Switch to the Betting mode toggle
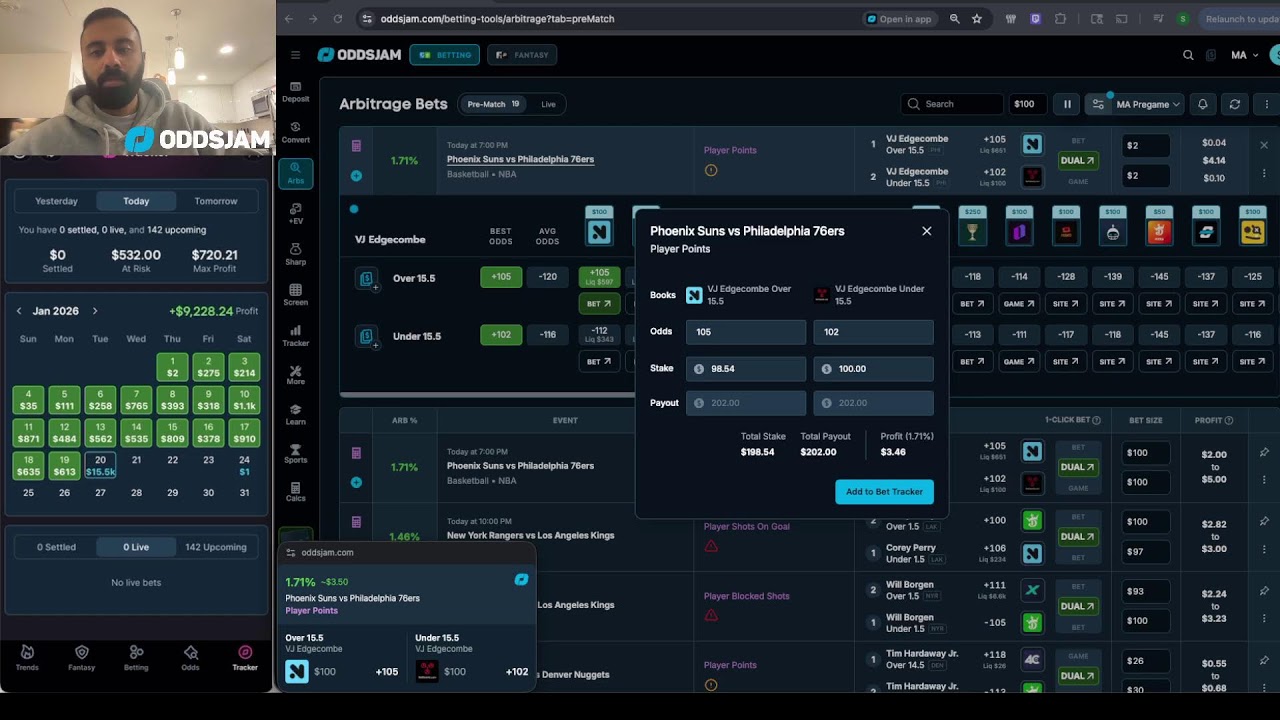Screen dimensions: 1280x720 444,55
